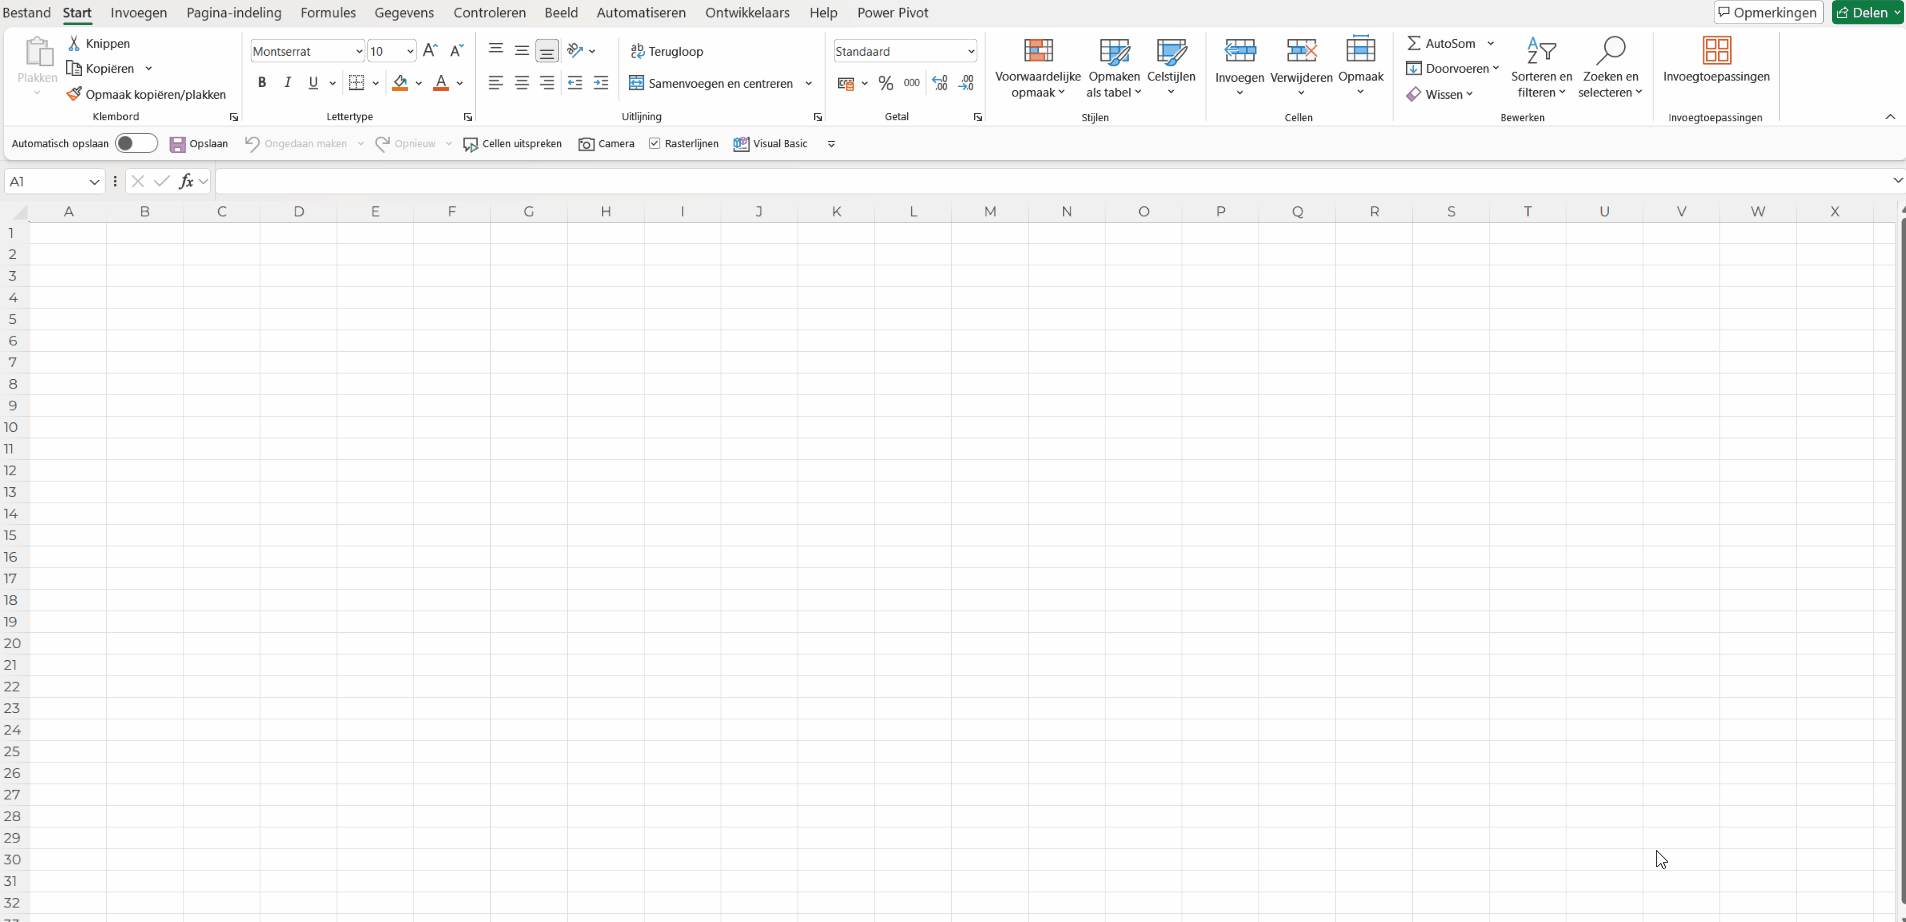Expand the formula bar
The width and height of the screenshot is (1906, 922).
(1897, 181)
